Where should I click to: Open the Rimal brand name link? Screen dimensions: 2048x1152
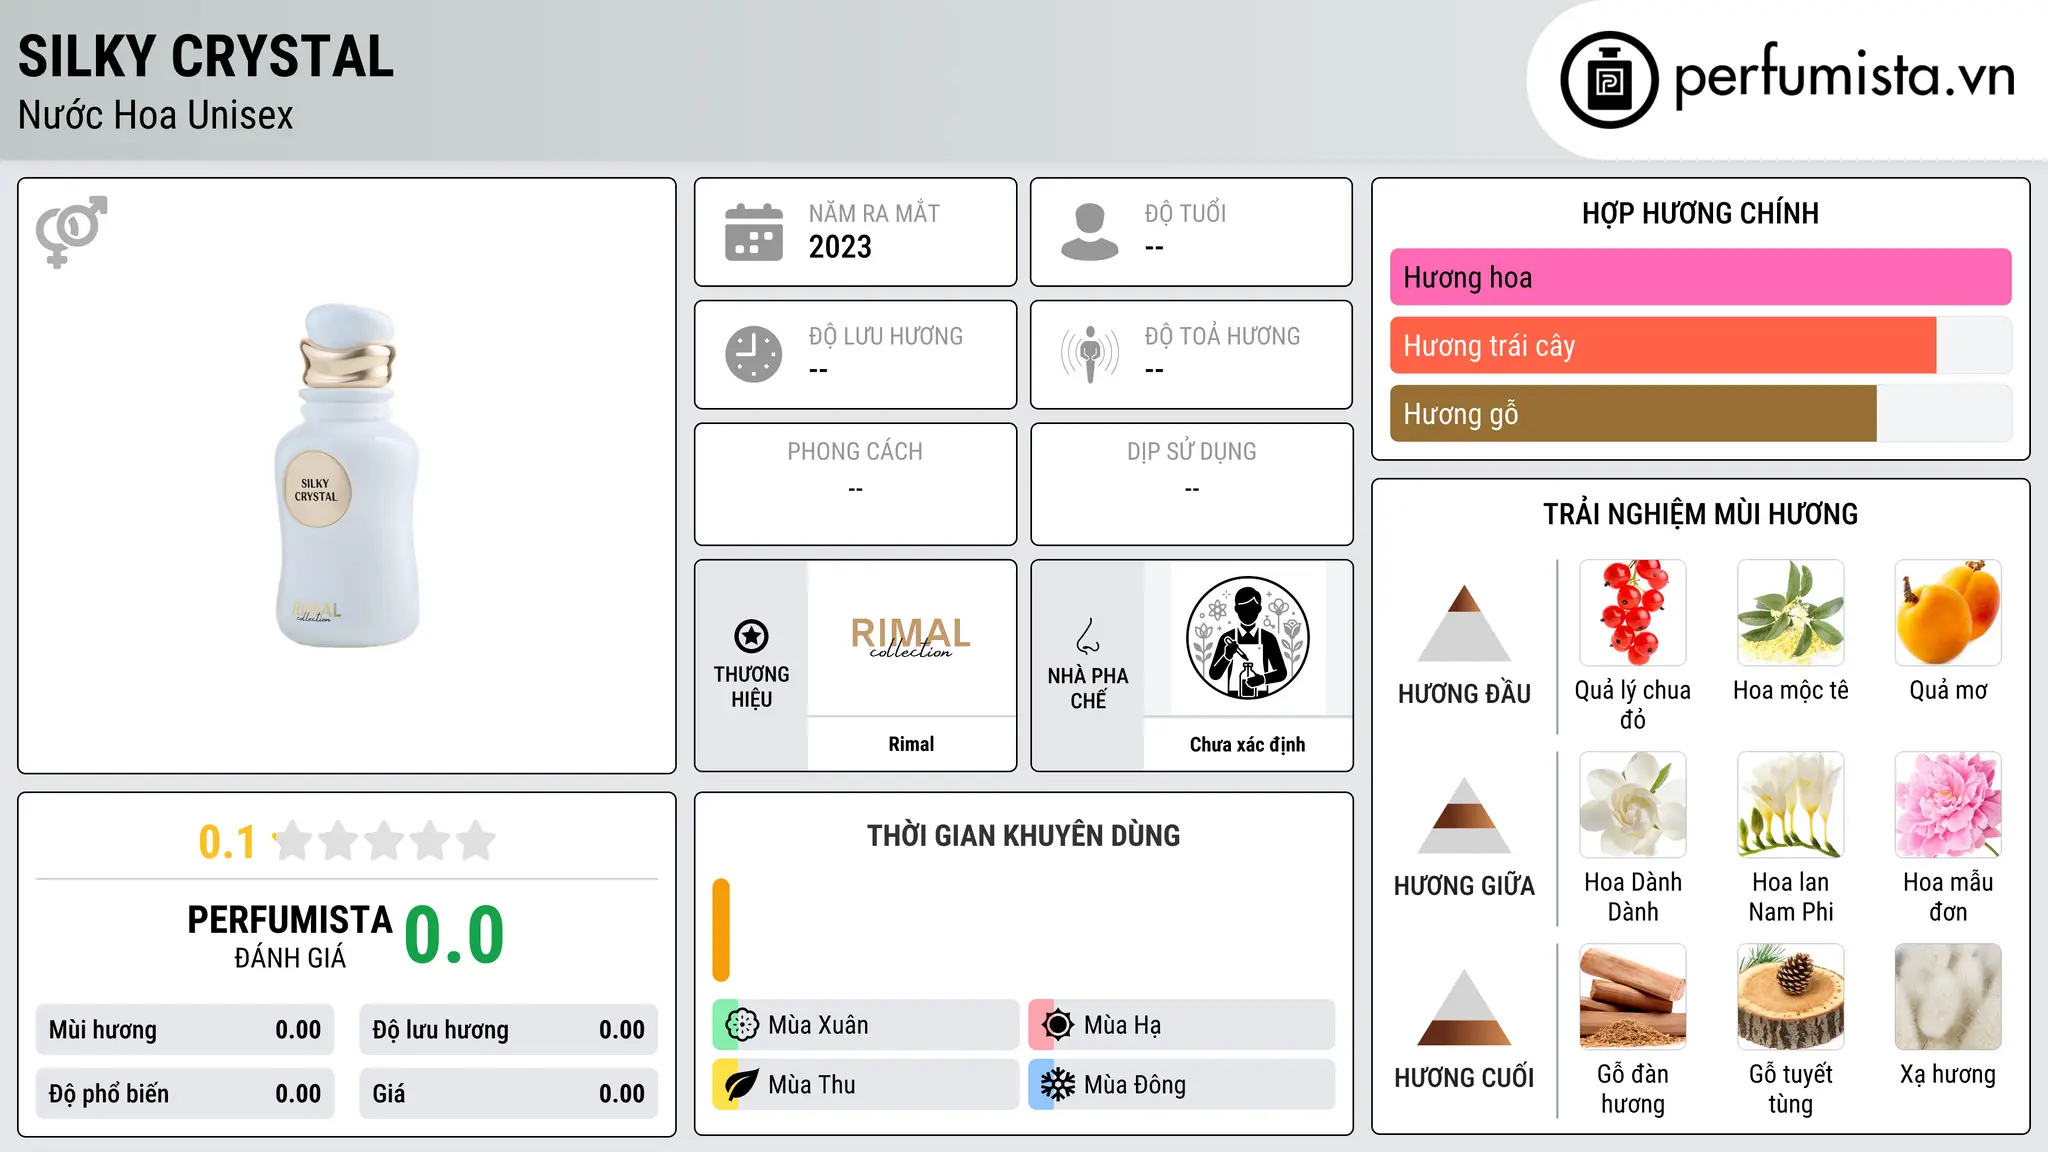[x=911, y=744]
